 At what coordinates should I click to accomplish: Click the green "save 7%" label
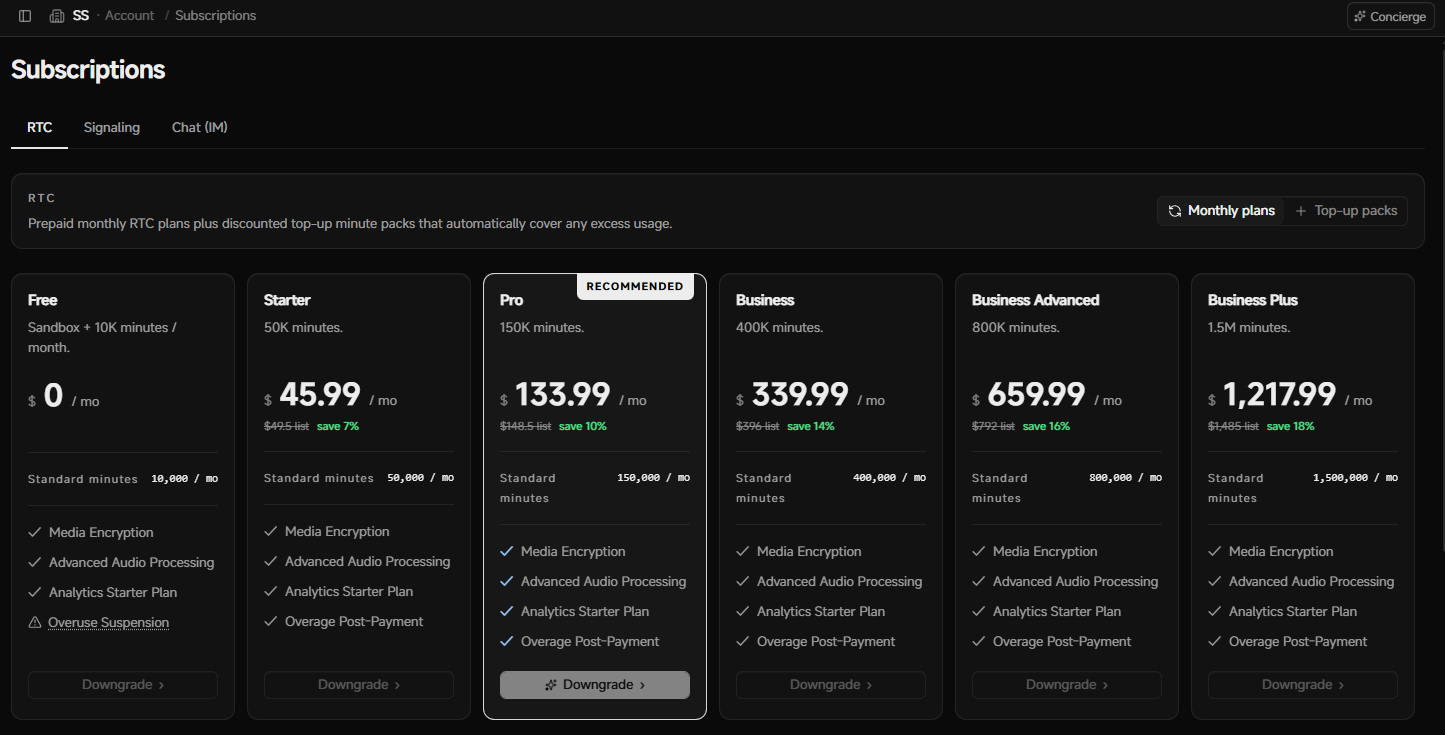pyautogui.click(x=338, y=426)
